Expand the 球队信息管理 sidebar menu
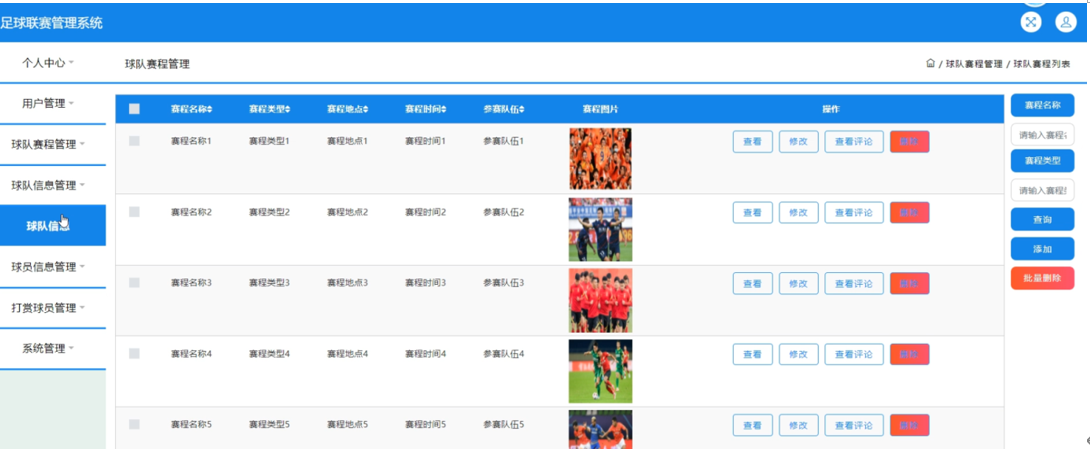The width and height of the screenshot is (1090, 449). [x=49, y=186]
